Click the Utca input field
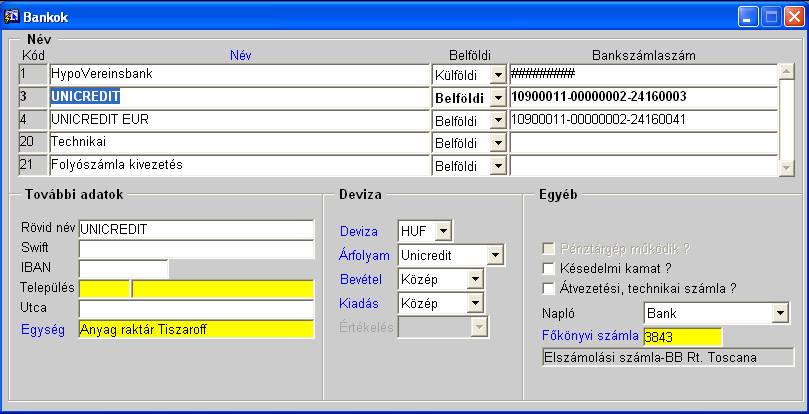 pos(197,309)
